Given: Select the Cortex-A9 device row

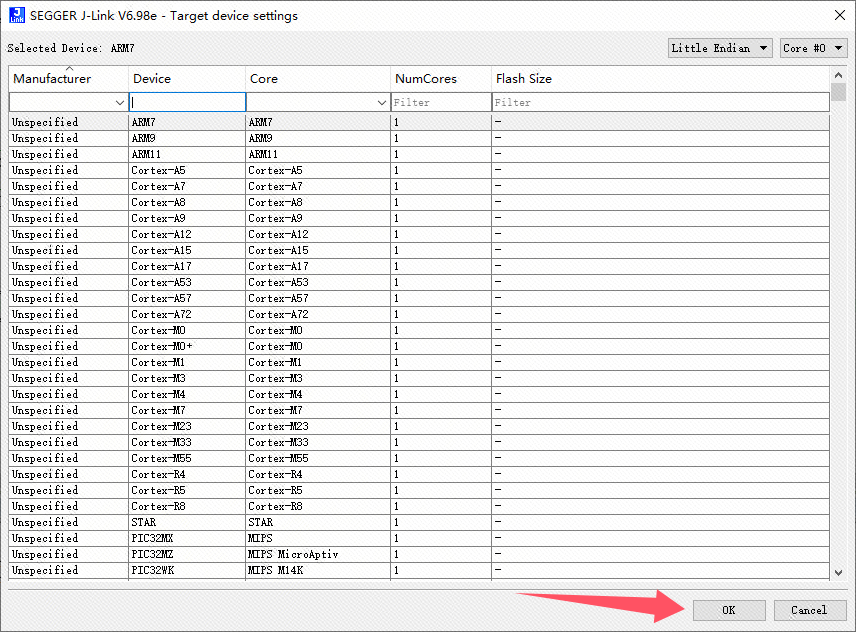Looking at the screenshot, I should 419,218.
